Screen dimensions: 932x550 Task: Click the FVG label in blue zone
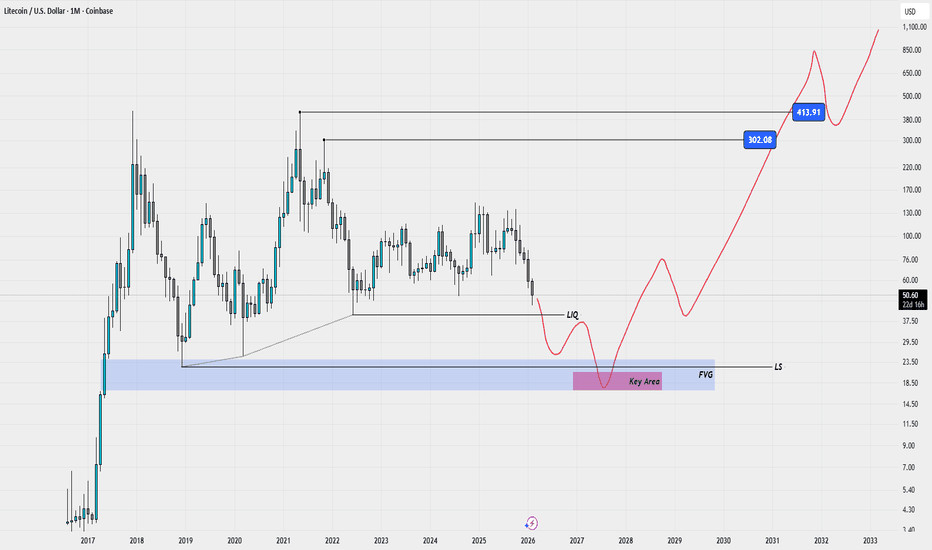705,373
